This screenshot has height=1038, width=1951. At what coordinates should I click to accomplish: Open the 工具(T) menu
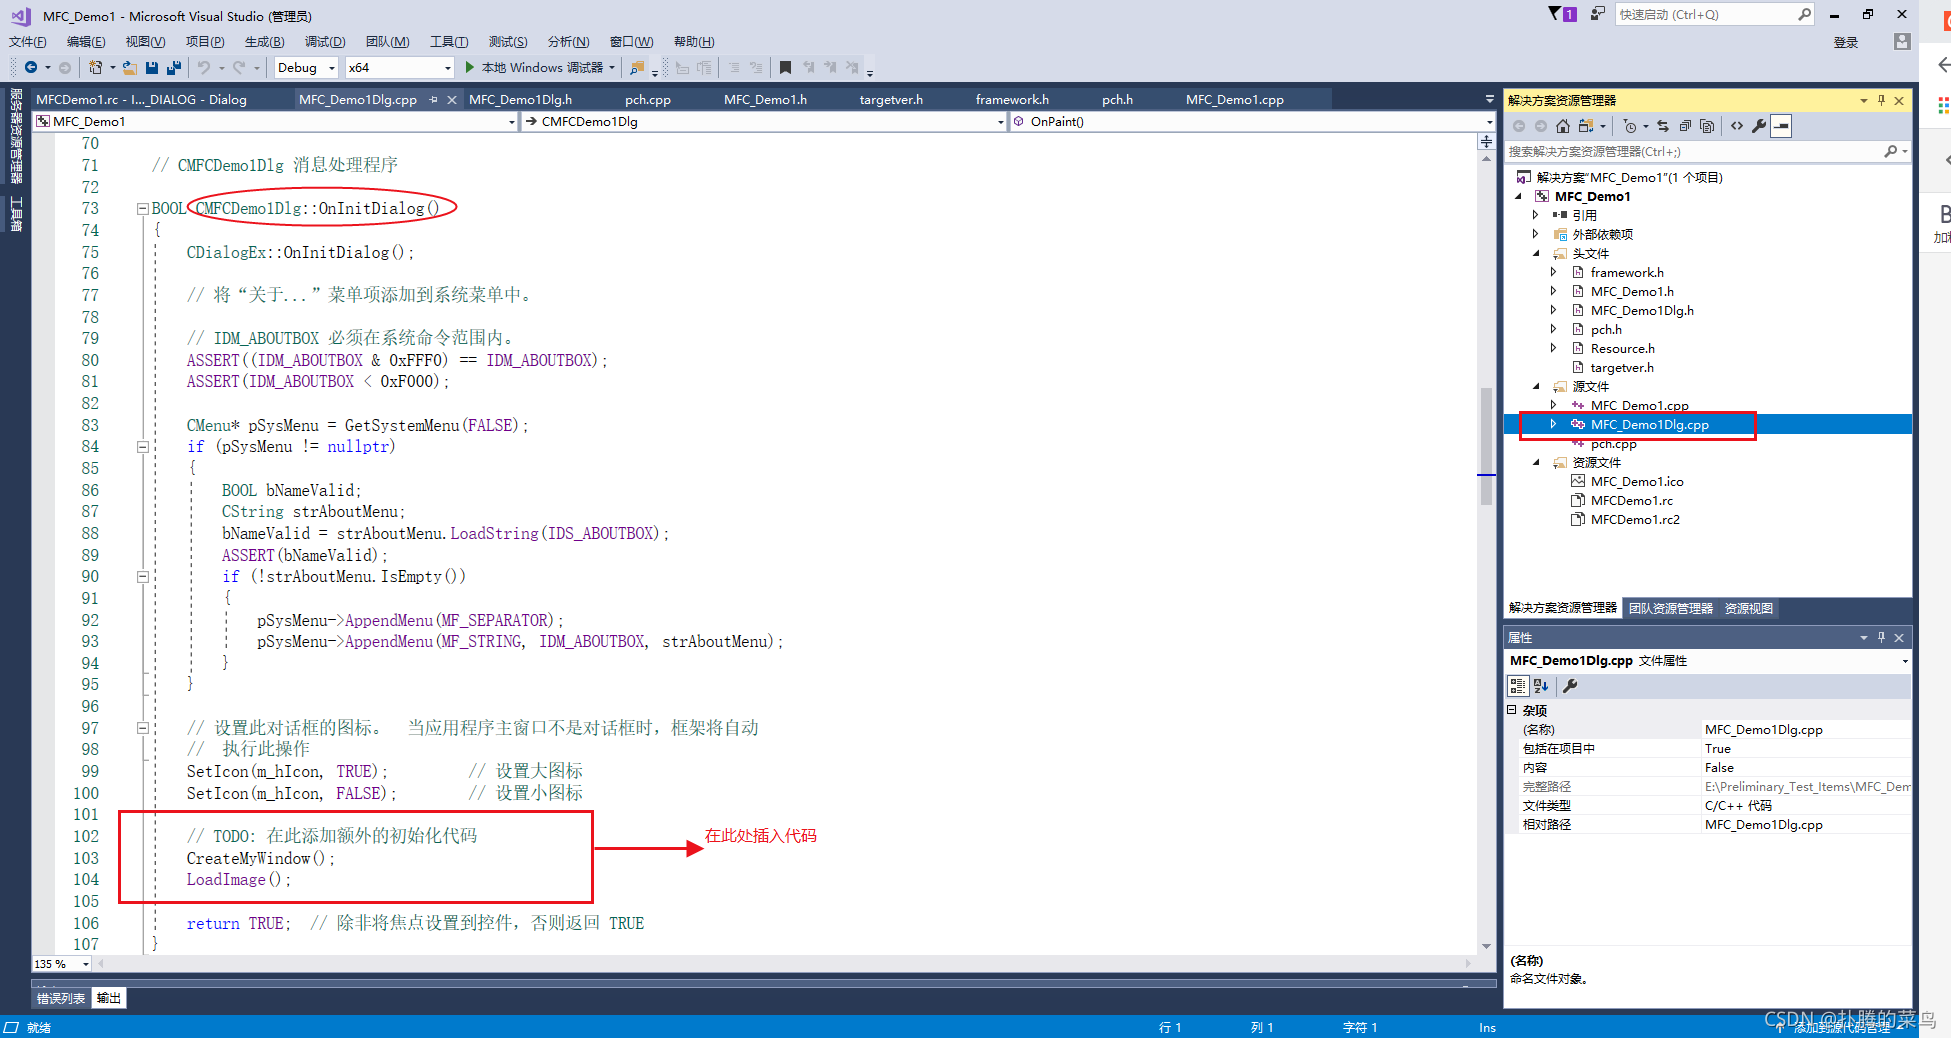(x=449, y=41)
